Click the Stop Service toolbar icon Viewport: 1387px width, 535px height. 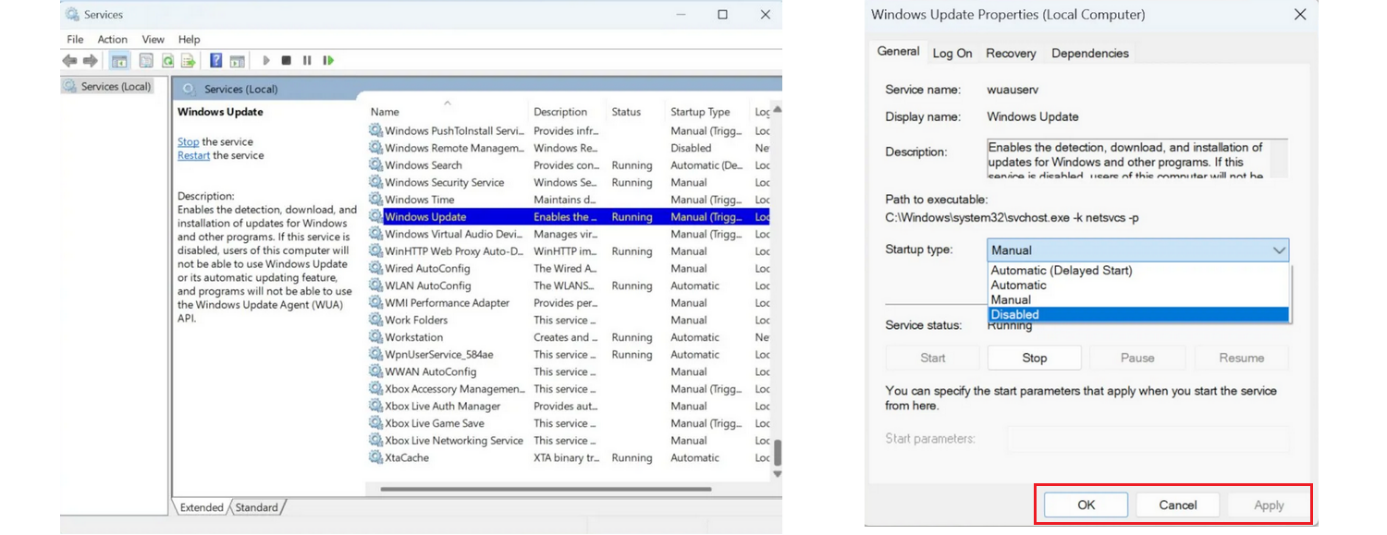coord(286,61)
